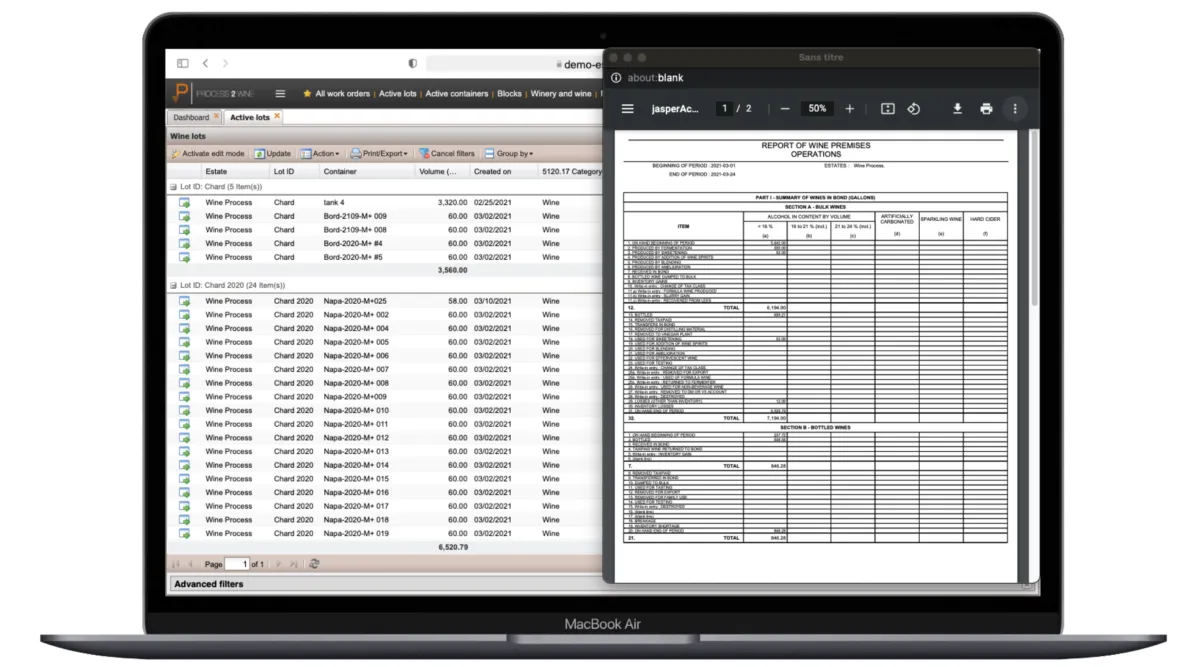The image size is (1200, 667).
Task: Zoom out of the PDF document
Action: tap(785, 109)
